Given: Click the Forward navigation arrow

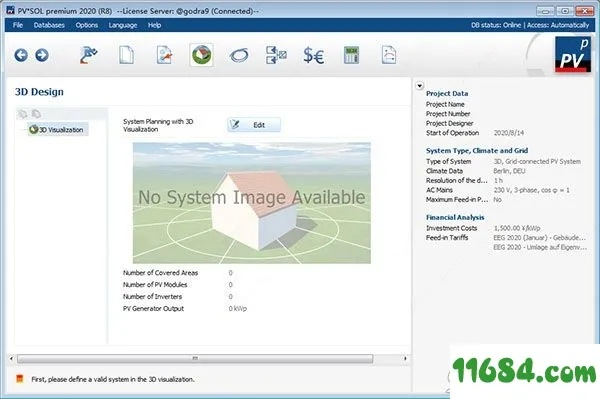Looking at the screenshot, I should tap(42, 55).
